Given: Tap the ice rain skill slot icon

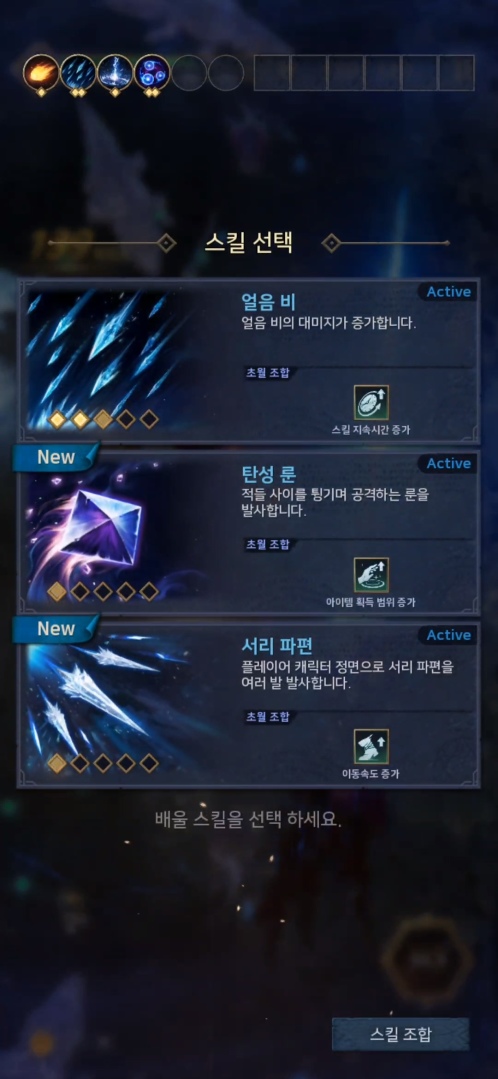Looking at the screenshot, I should [x=78, y=72].
